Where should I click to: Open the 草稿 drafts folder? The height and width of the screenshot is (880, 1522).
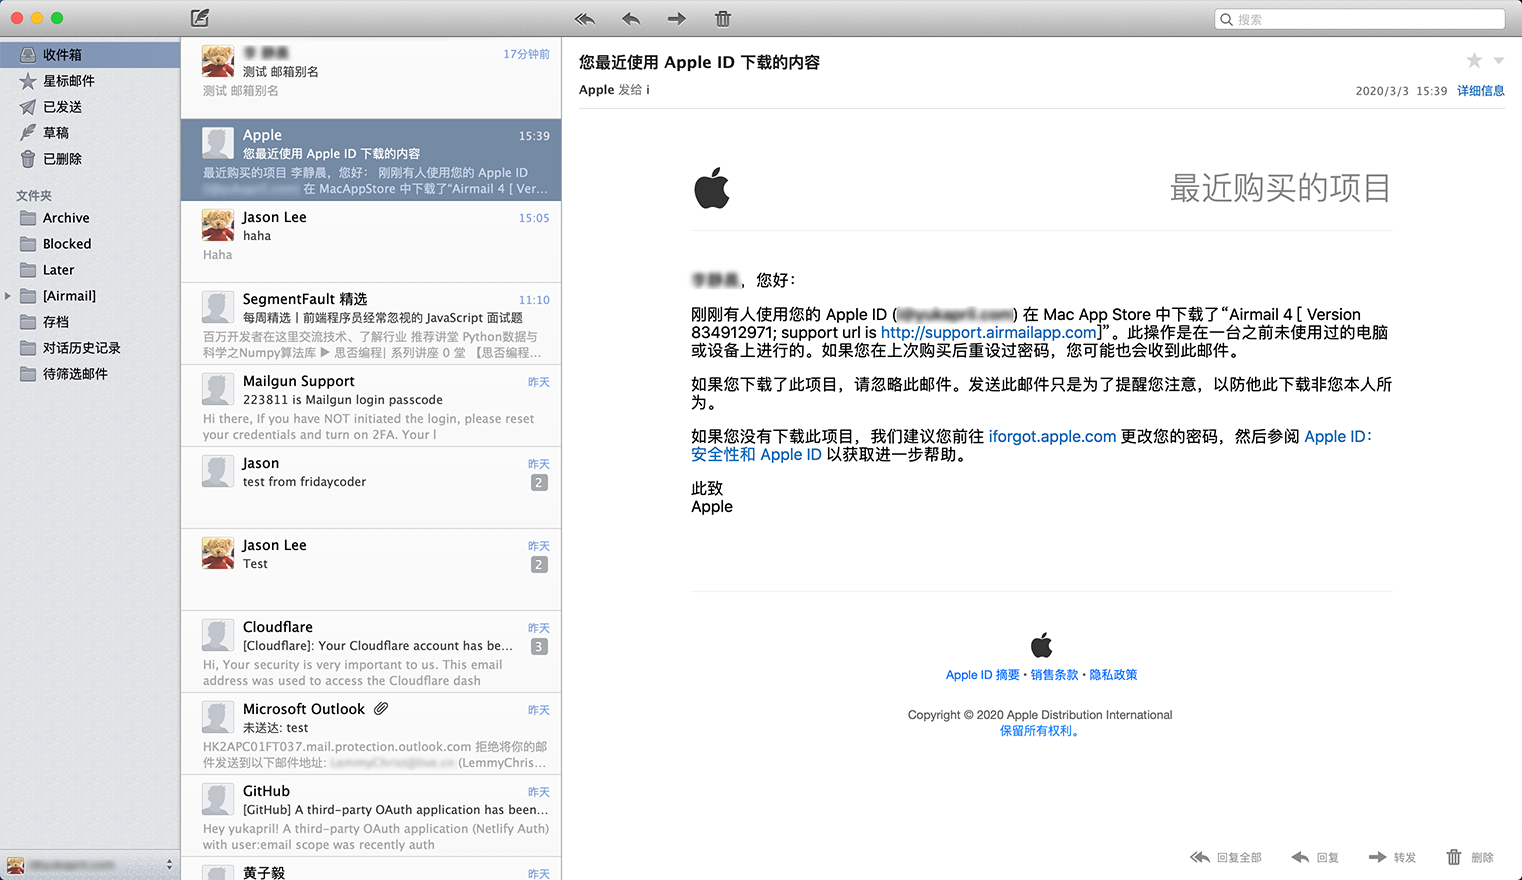56,133
